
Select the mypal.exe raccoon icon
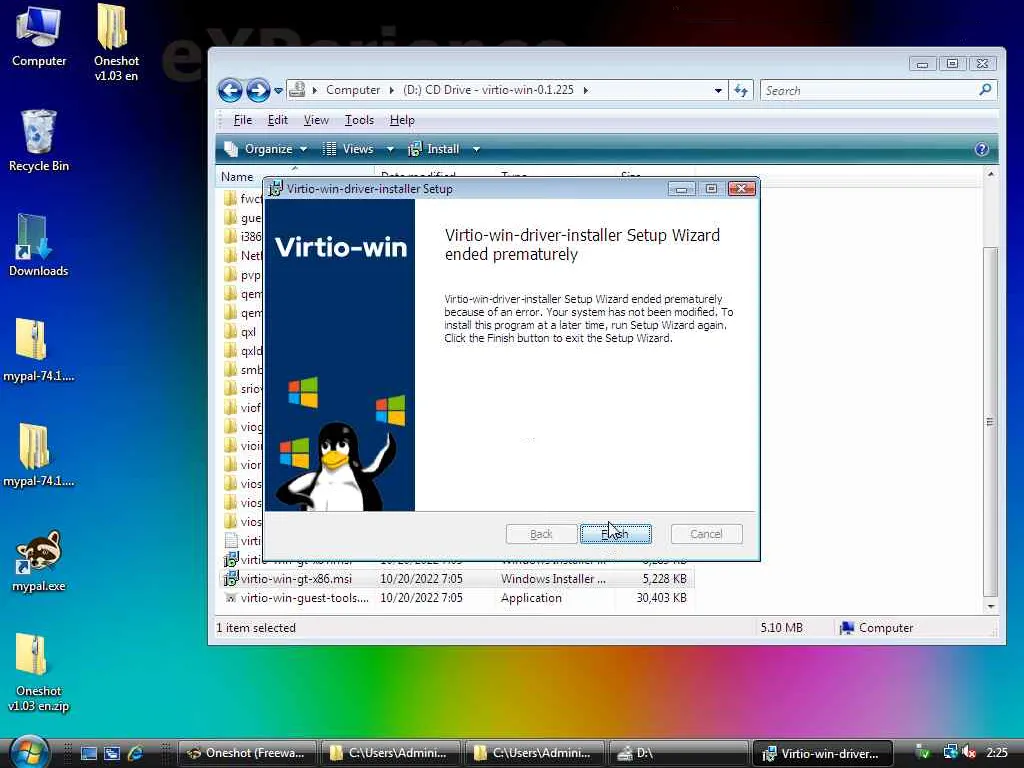pos(39,561)
